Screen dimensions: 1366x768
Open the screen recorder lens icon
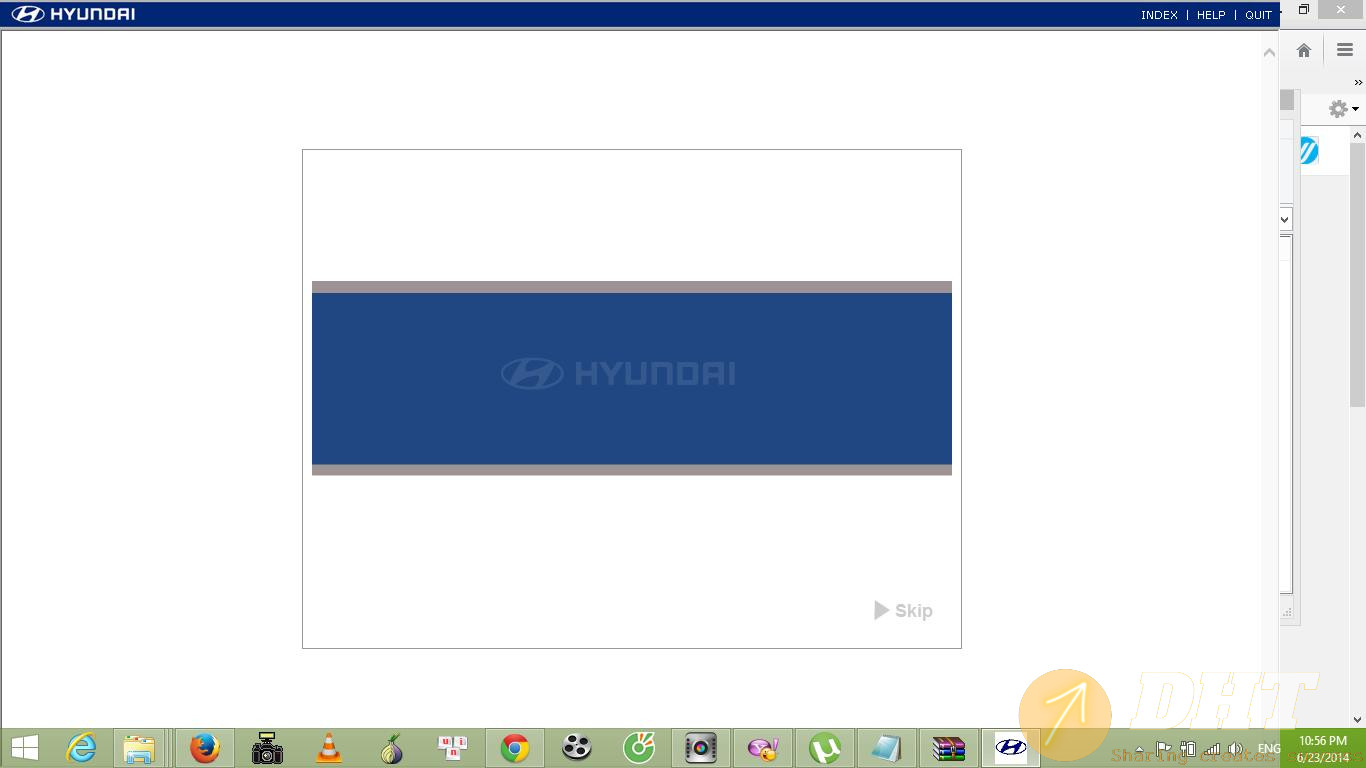click(701, 748)
